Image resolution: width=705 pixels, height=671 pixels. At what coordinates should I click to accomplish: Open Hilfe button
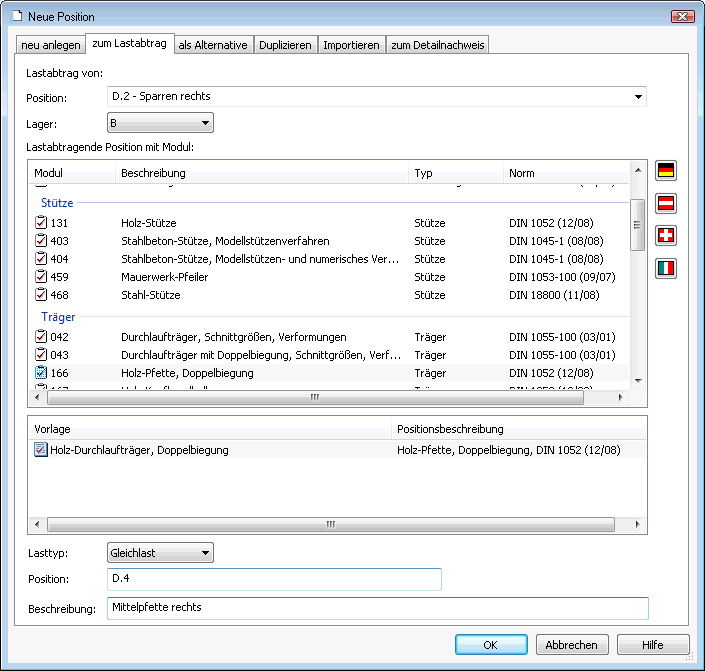point(653,645)
